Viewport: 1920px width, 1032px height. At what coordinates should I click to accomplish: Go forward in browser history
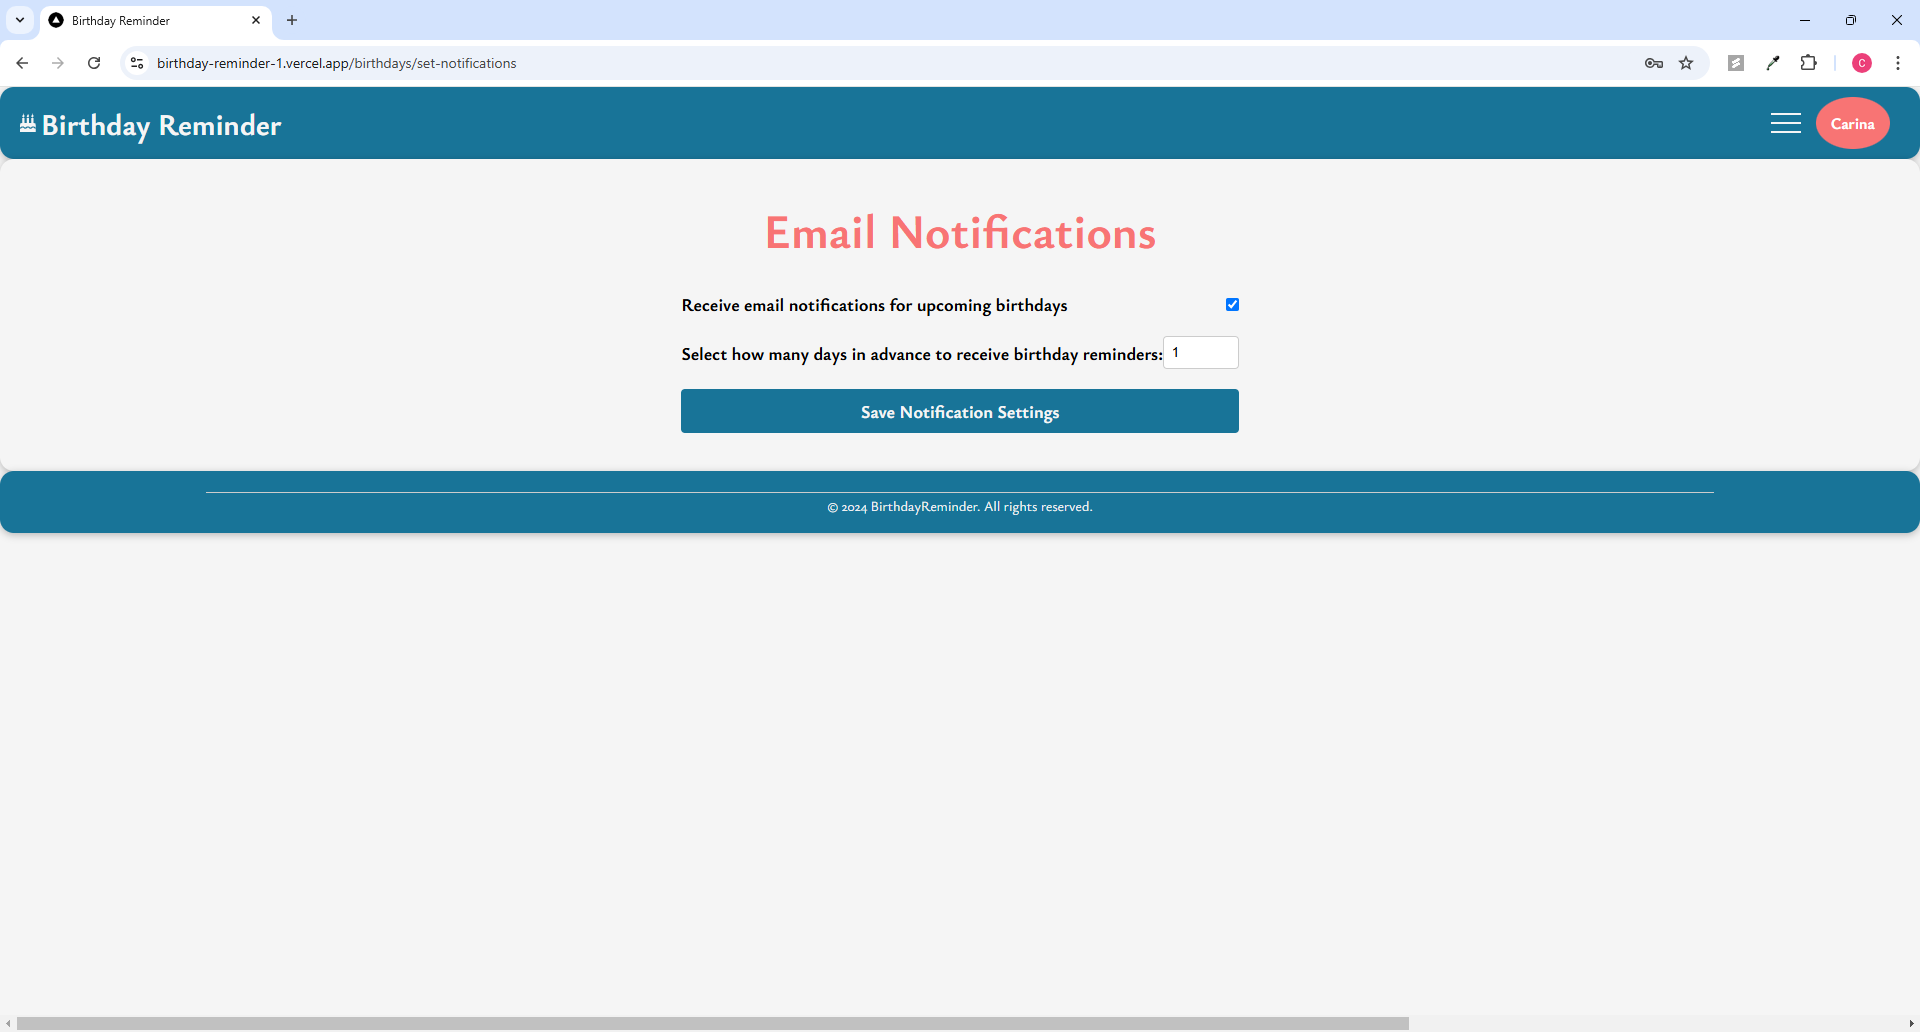(58, 63)
